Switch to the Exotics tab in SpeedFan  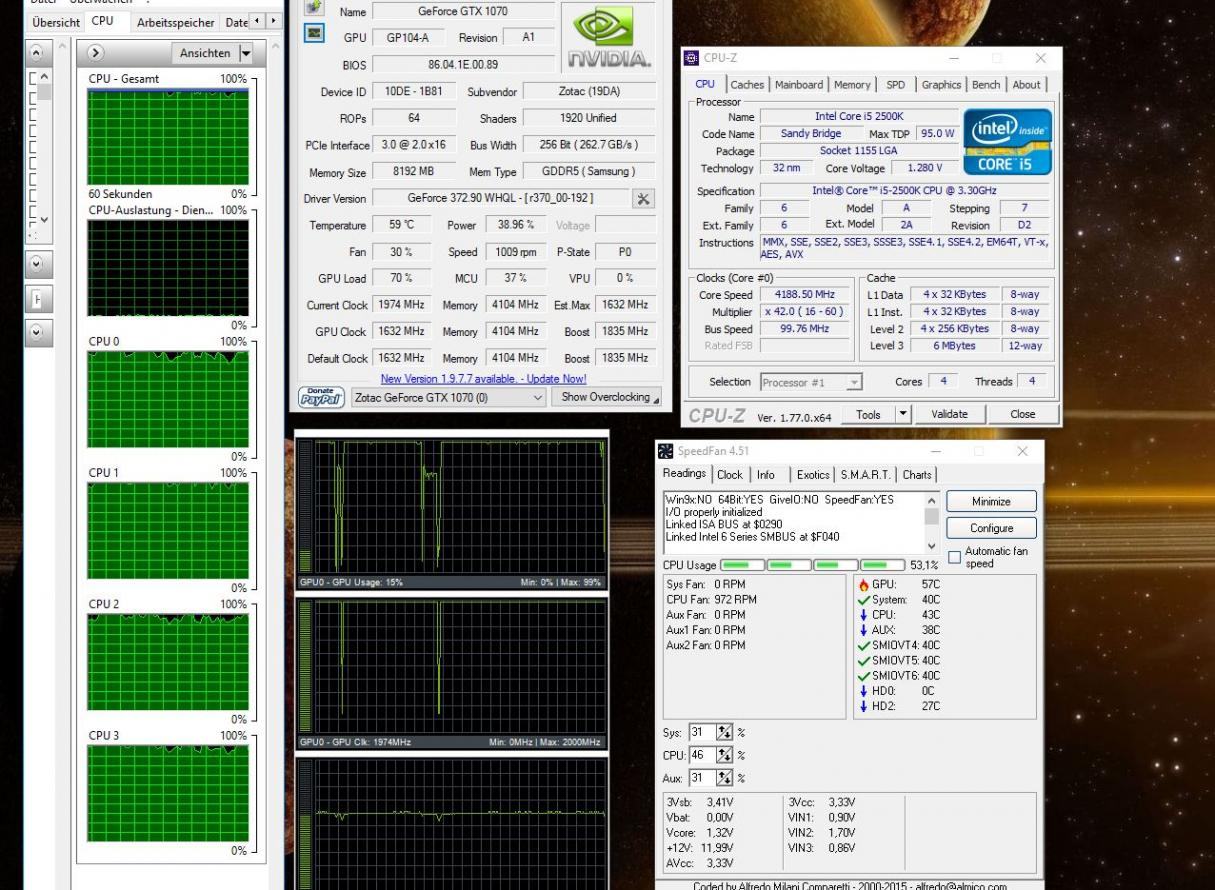tap(813, 475)
